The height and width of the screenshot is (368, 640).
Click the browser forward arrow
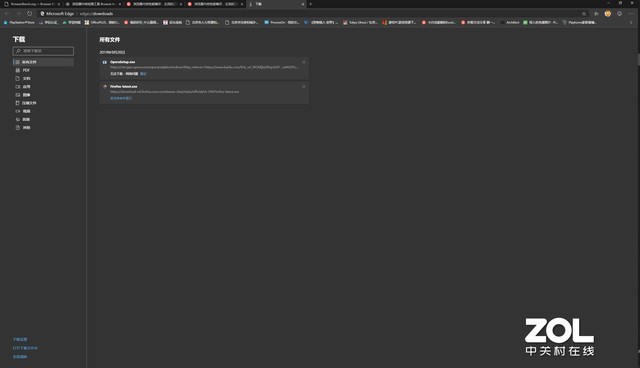pos(18,13)
